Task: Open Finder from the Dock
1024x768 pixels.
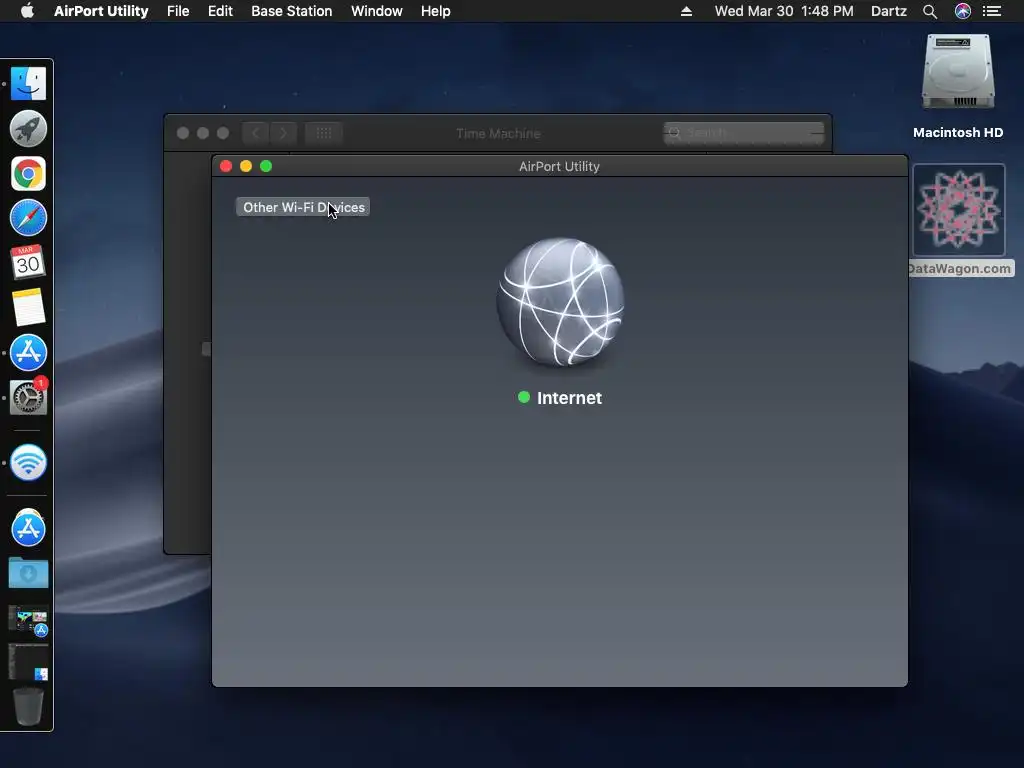Action: point(28,84)
